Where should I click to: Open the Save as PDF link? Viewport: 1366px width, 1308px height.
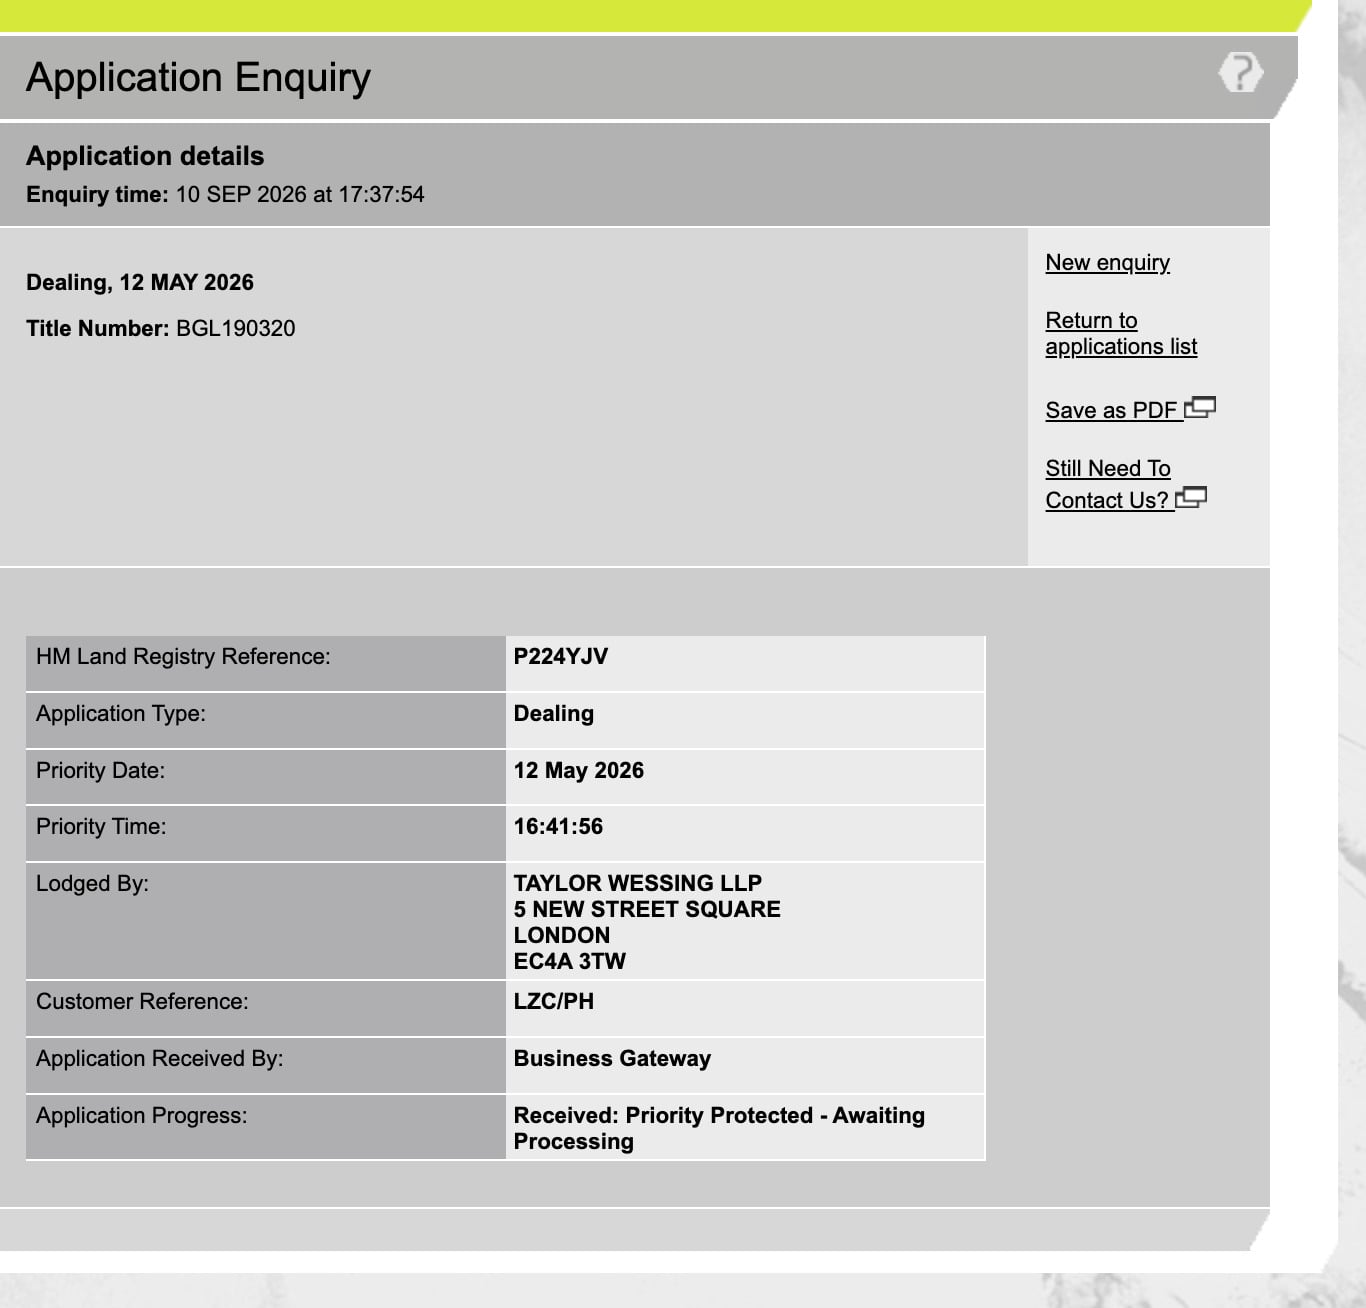(x=1112, y=410)
